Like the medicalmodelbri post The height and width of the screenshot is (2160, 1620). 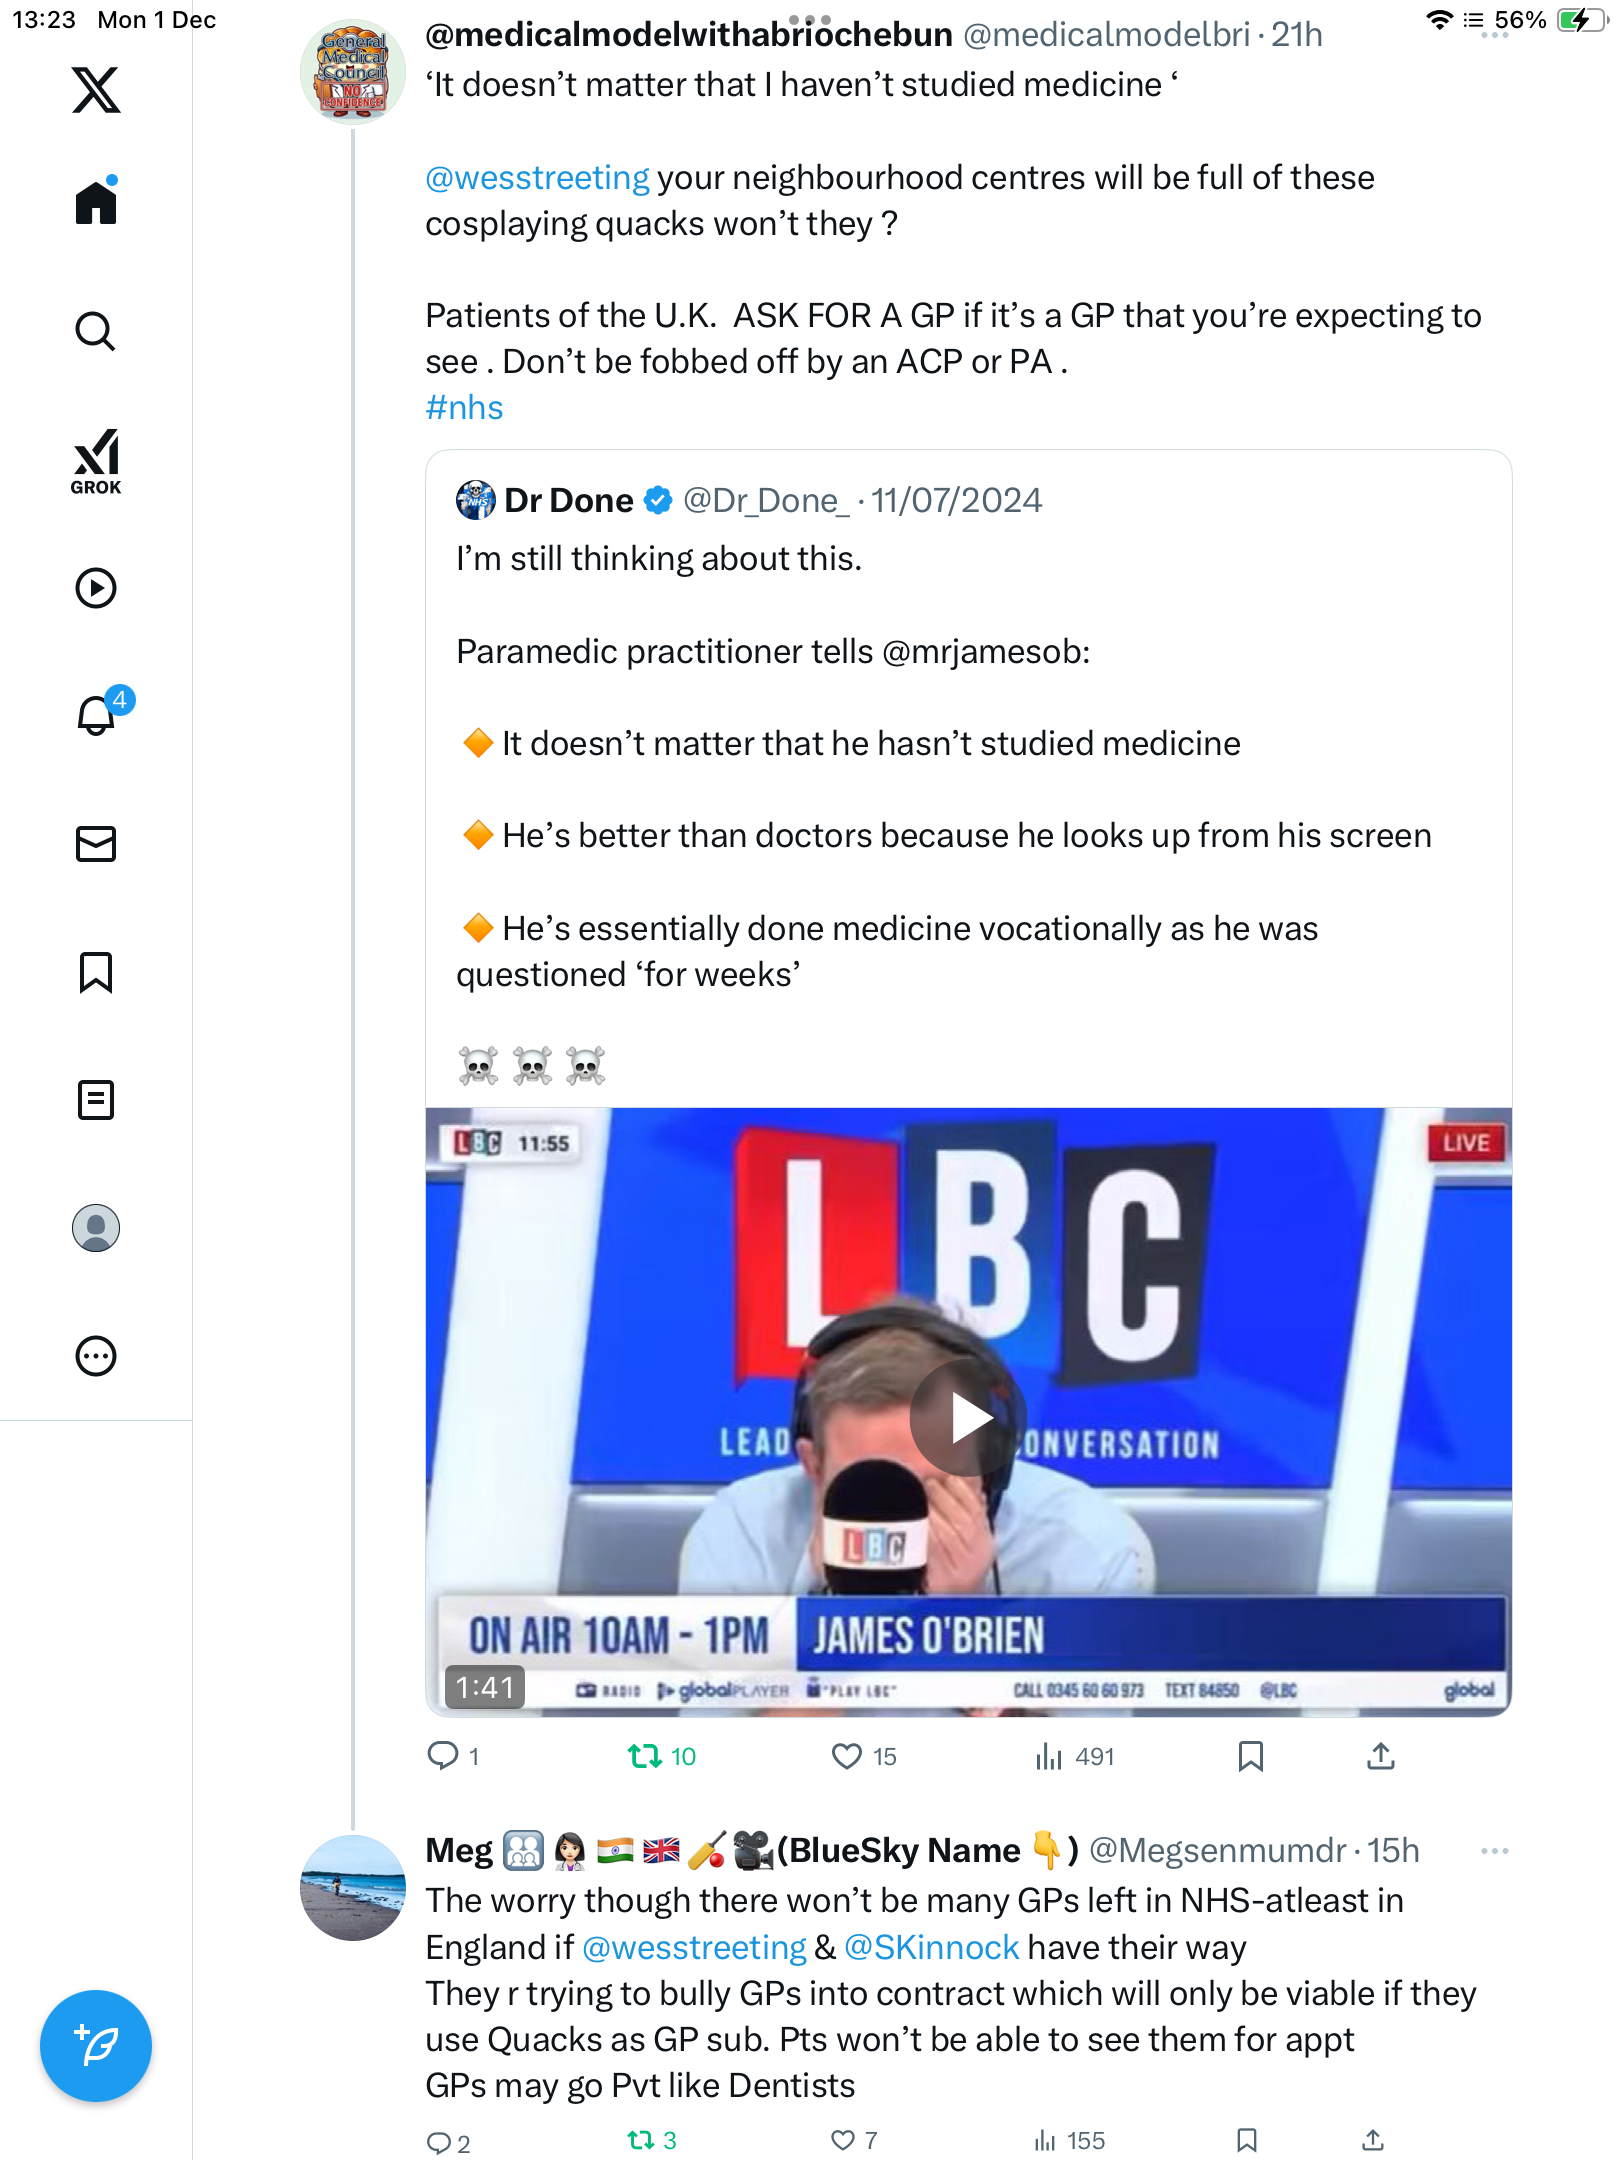click(x=847, y=1756)
